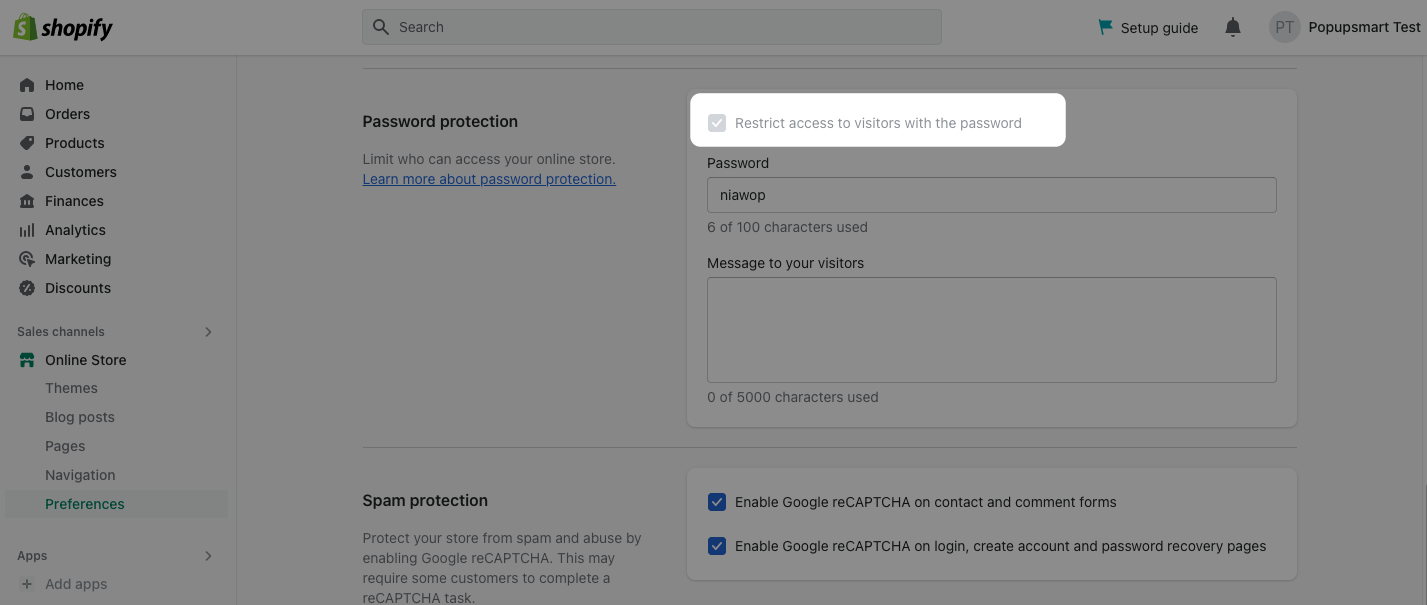
Task: Click the Shopify logo
Action: [x=62, y=27]
